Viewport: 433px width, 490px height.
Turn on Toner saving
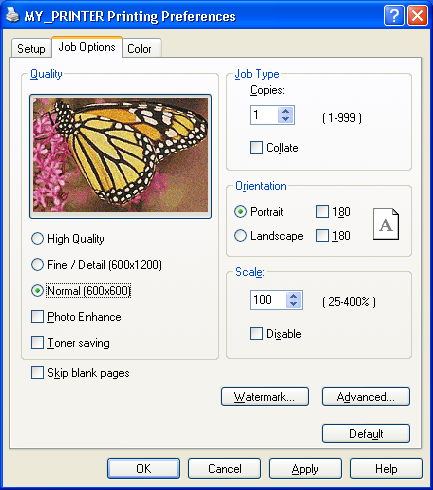[37, 343]
